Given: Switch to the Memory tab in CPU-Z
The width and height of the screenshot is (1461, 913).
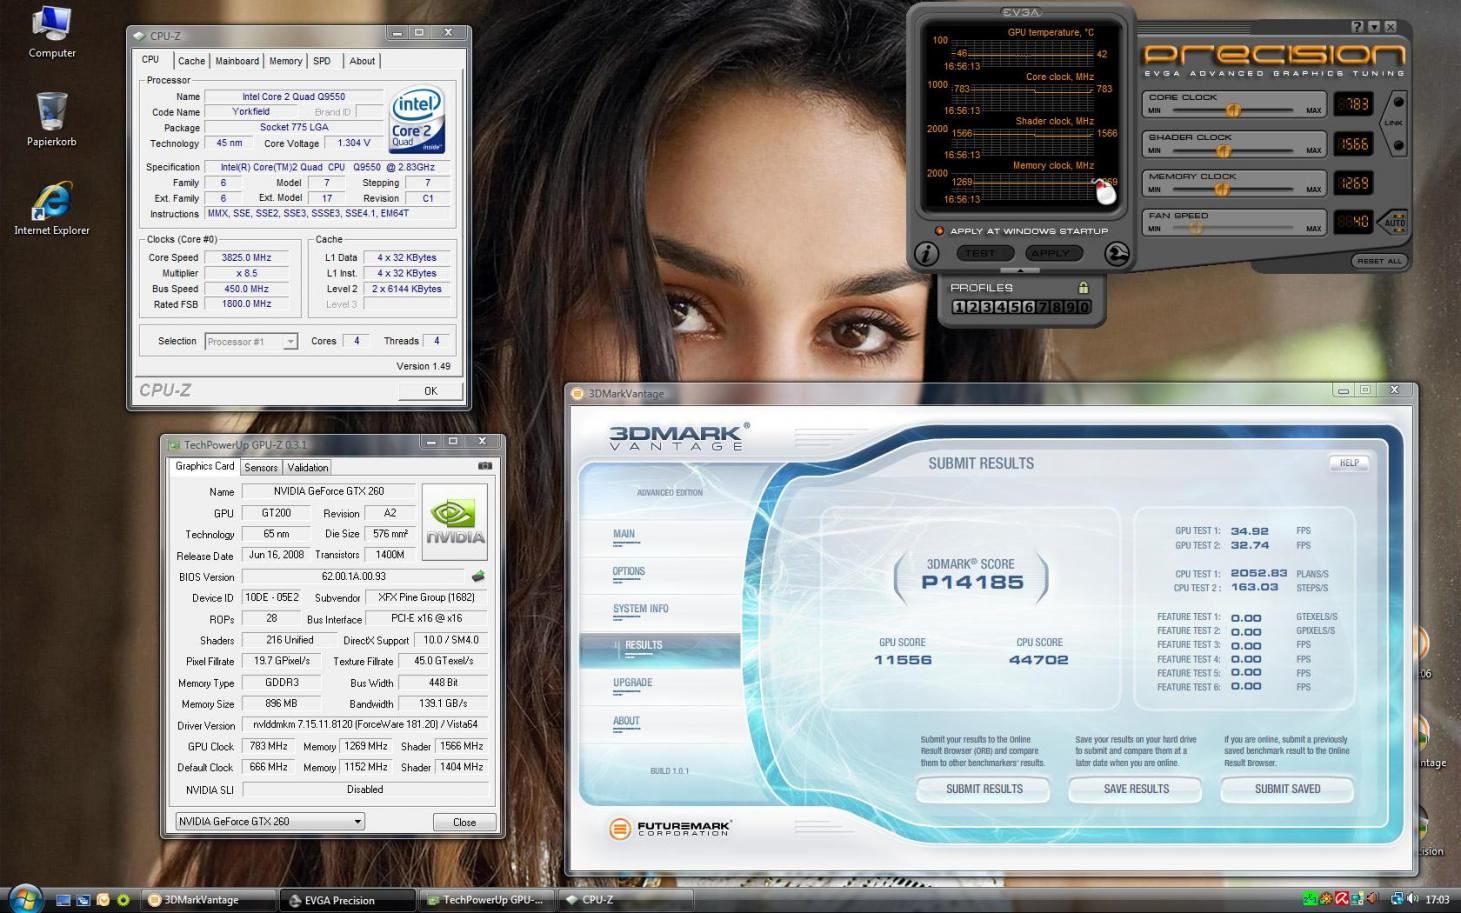Looking at the screenshot, I should click(285, 61).
